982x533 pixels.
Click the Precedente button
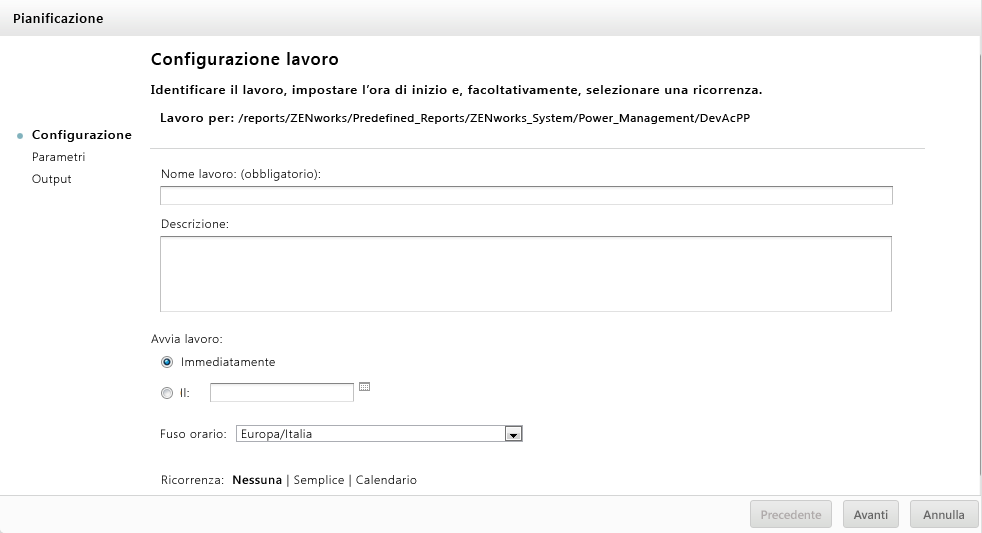click(791, 515)
